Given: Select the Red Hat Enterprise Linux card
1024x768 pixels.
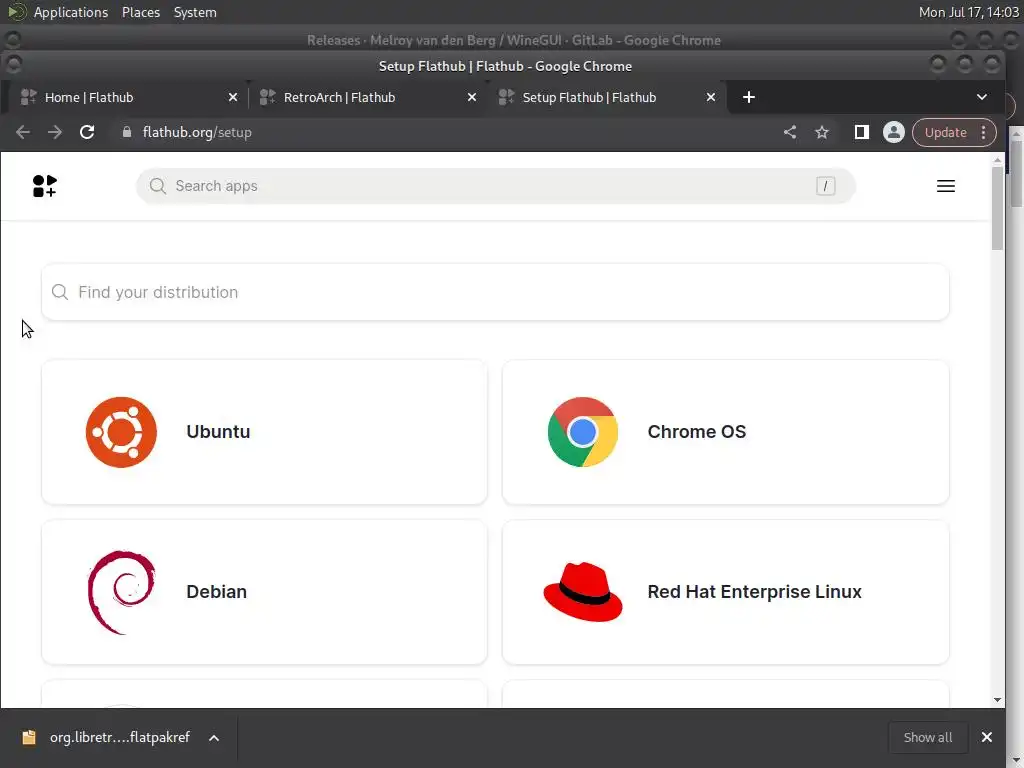Looking at the screenshot, I should 726,592.
